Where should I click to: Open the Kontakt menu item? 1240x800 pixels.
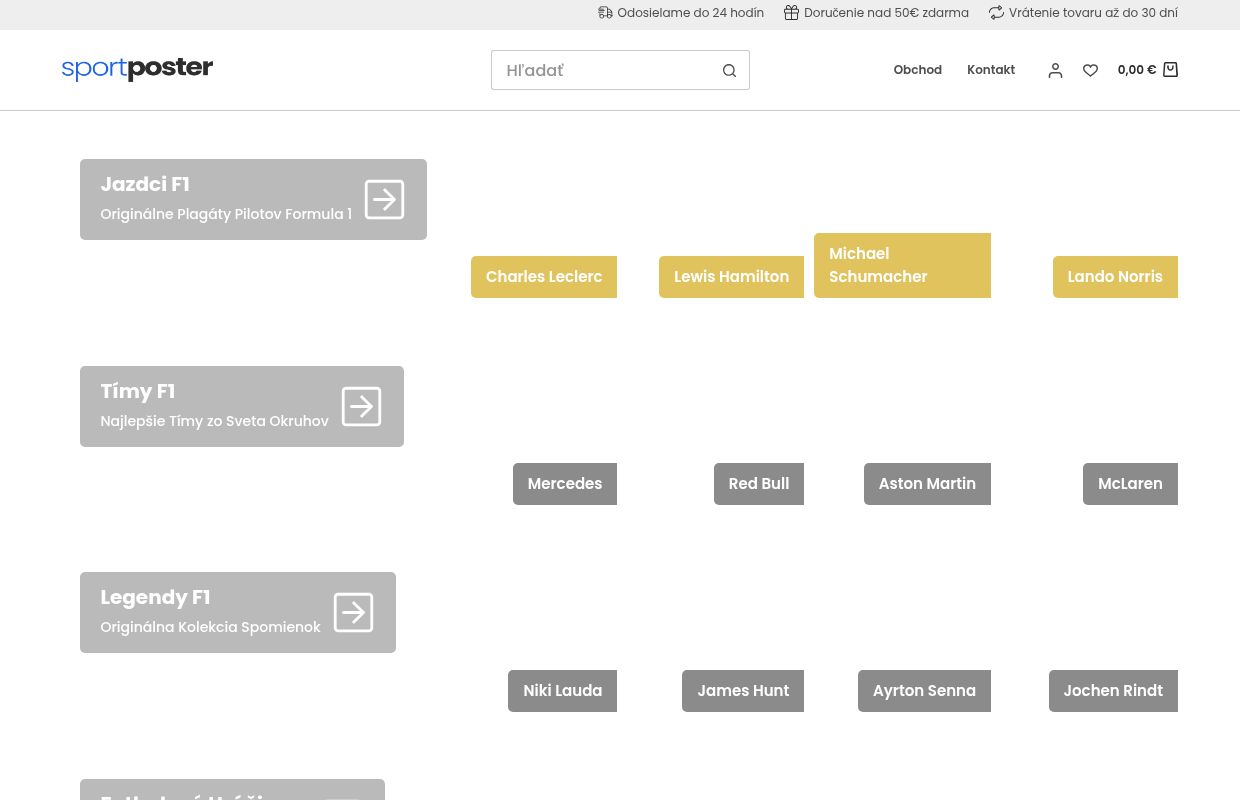(x=990, y=69)
